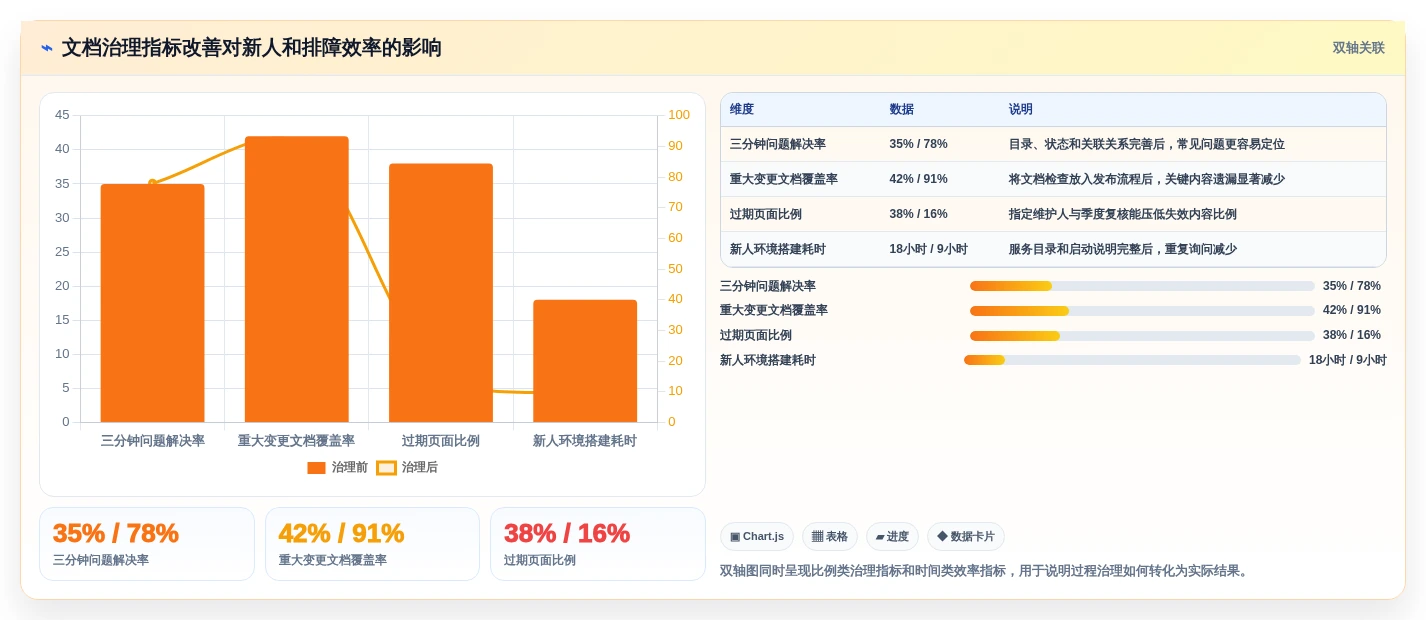Click the 重大变更文档覆盖率 progress bar

1142,311
